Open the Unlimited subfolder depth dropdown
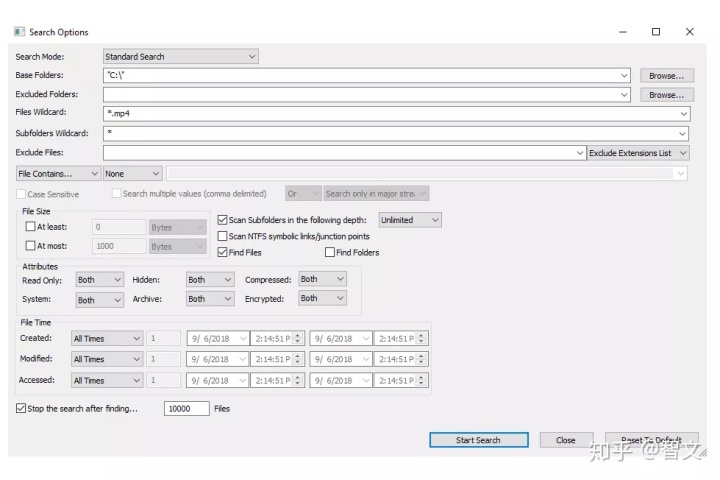Image resolution: width=720 pixels, height=480 pixels. coord(410,220)
